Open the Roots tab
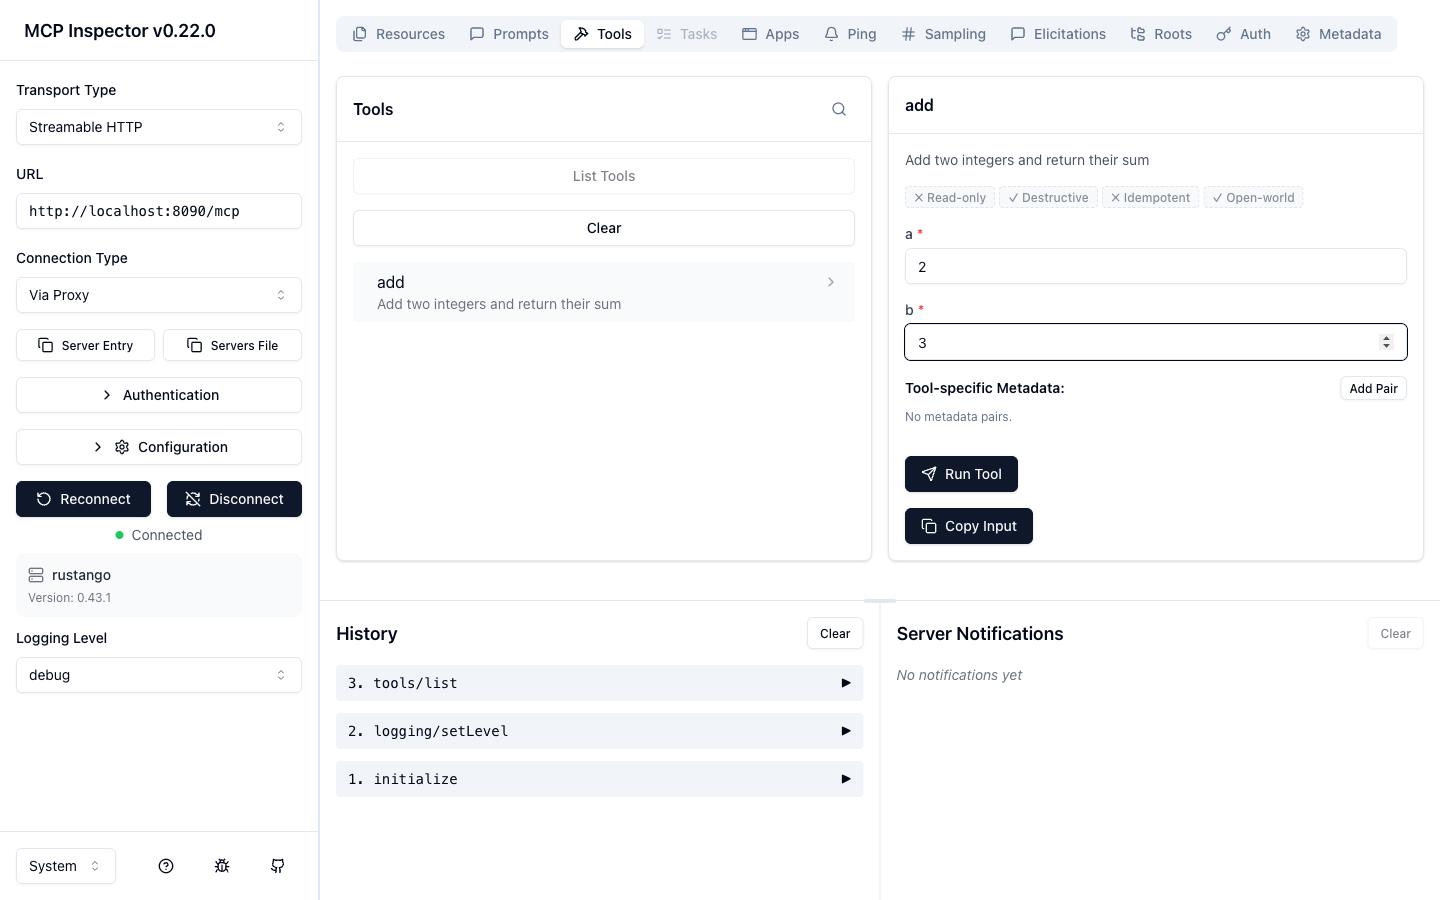Image resolution: width=1440 pixels, height=900 pixels. [1161, 34]
